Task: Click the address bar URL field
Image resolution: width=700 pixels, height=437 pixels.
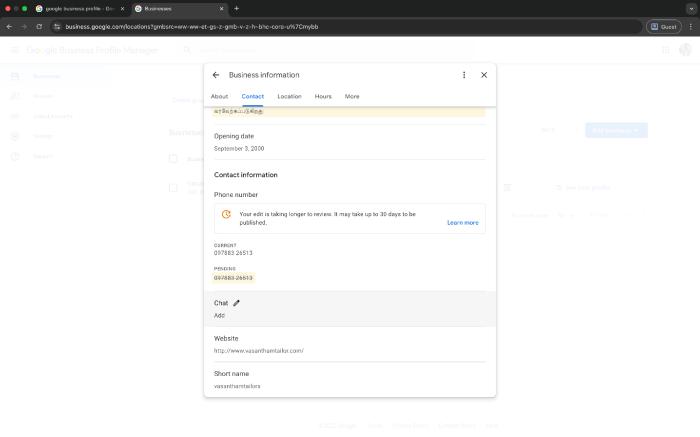Action: coord(300,26)
